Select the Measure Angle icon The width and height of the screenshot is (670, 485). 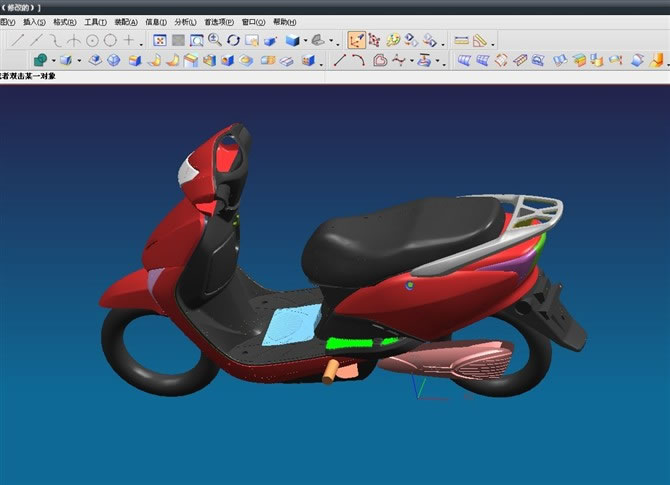click(480, 41)
